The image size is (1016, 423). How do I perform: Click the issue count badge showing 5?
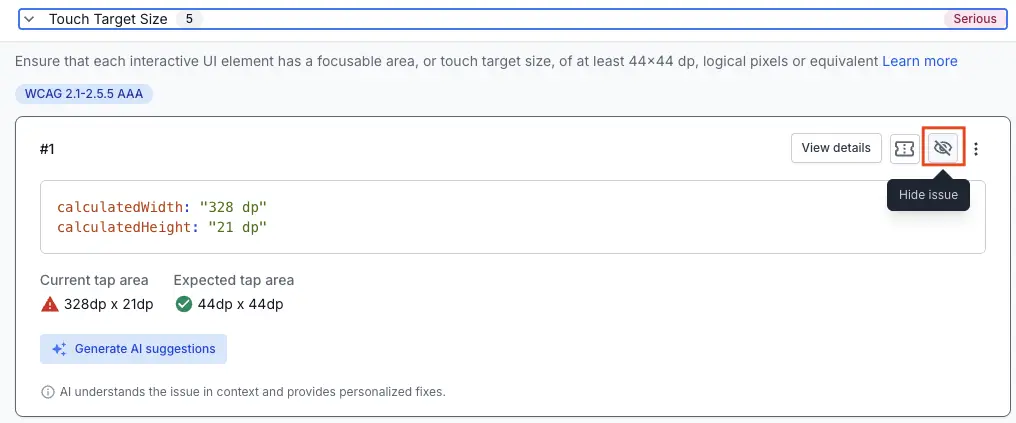pos(188,19)
